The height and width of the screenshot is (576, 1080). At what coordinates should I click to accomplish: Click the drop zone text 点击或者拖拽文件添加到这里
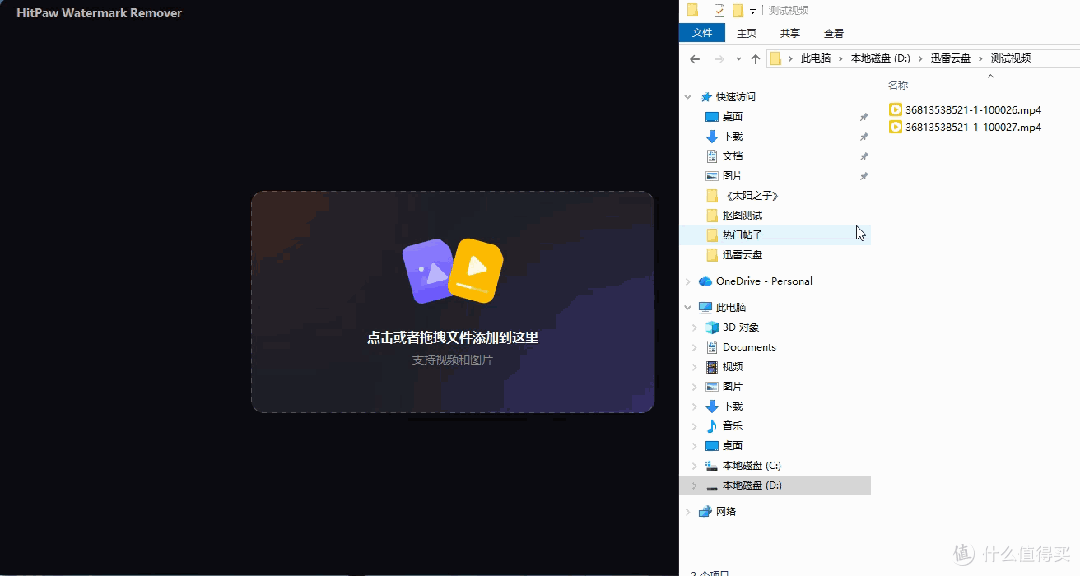point(453,338)
